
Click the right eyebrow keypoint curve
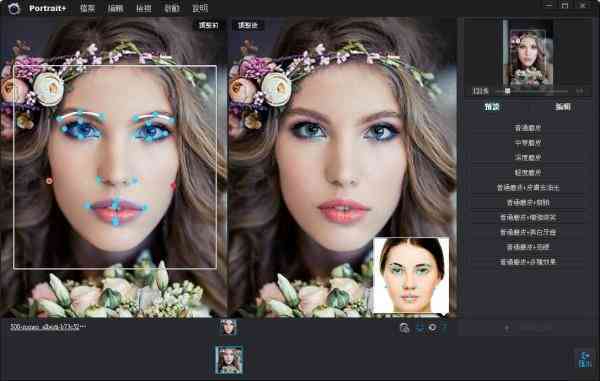coord(155,116)
